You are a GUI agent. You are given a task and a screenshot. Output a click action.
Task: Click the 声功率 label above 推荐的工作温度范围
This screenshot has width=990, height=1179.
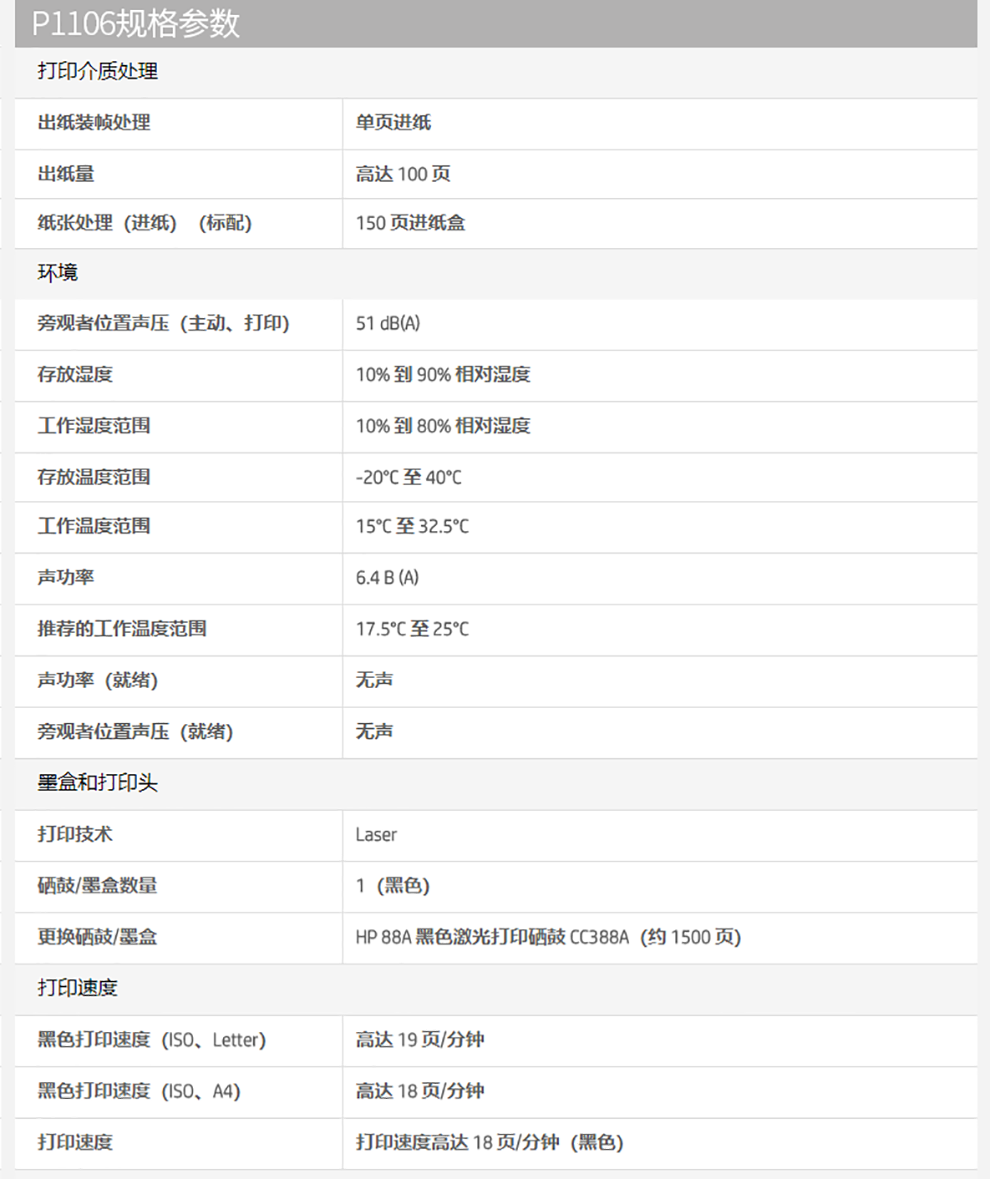pyautogui.click(x=66, y=577)
